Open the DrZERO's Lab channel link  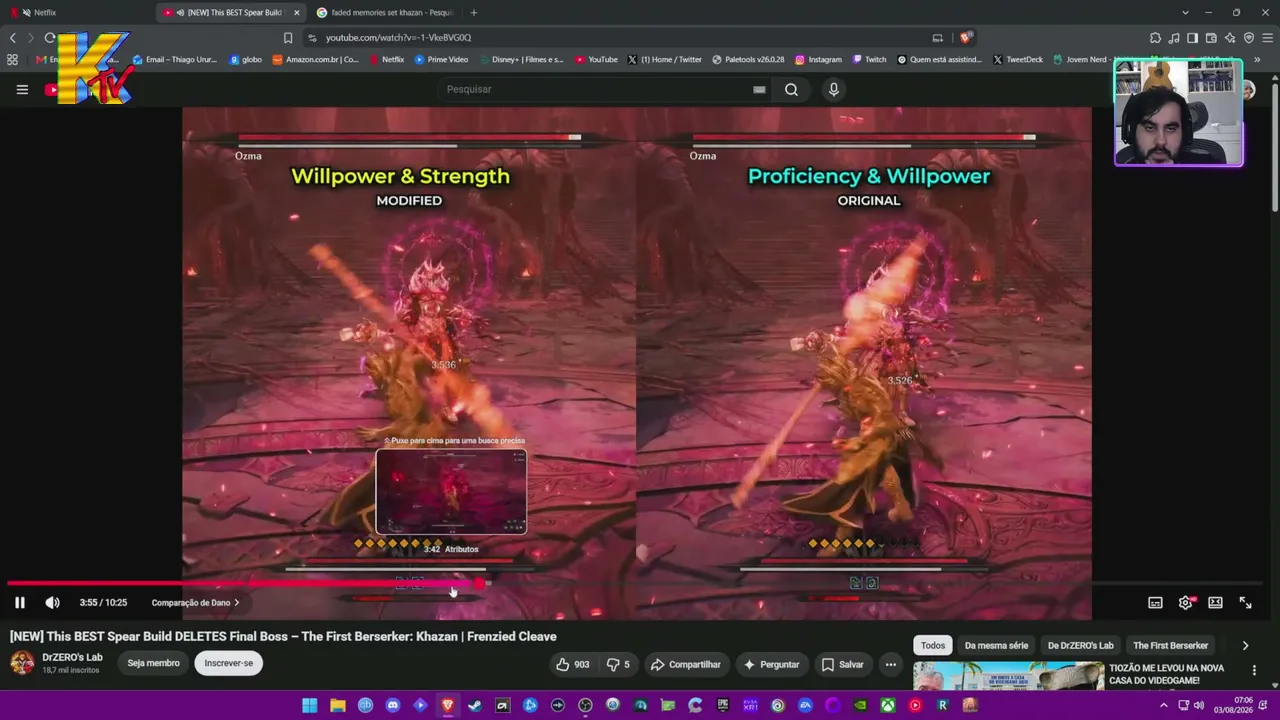pos(72,657)
